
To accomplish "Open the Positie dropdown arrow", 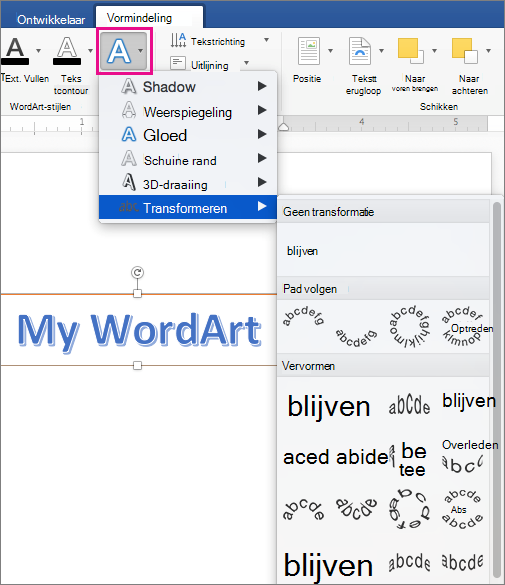I will point(330,51).
